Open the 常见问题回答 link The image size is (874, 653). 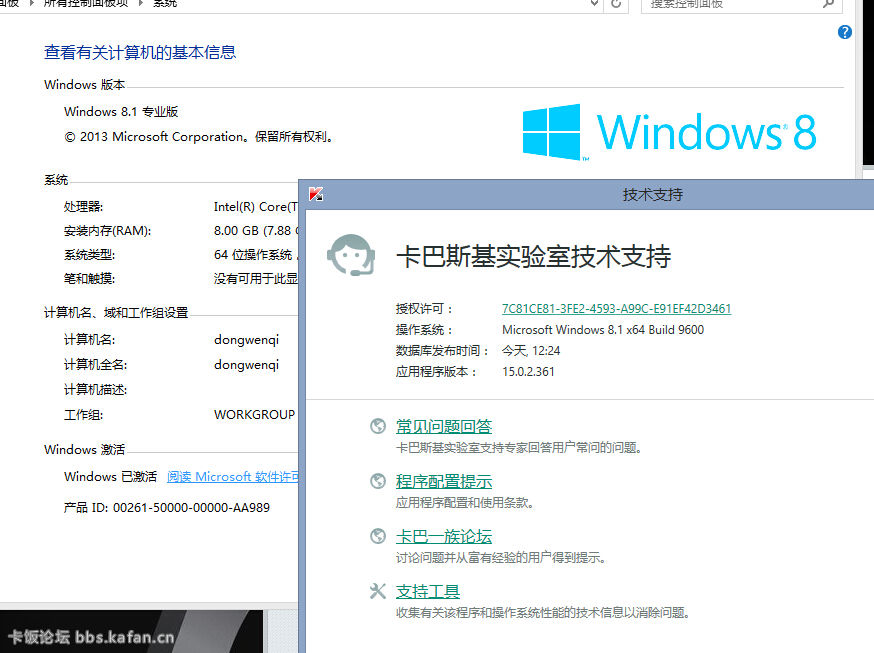pyautogui.click(x=444, y=426)
